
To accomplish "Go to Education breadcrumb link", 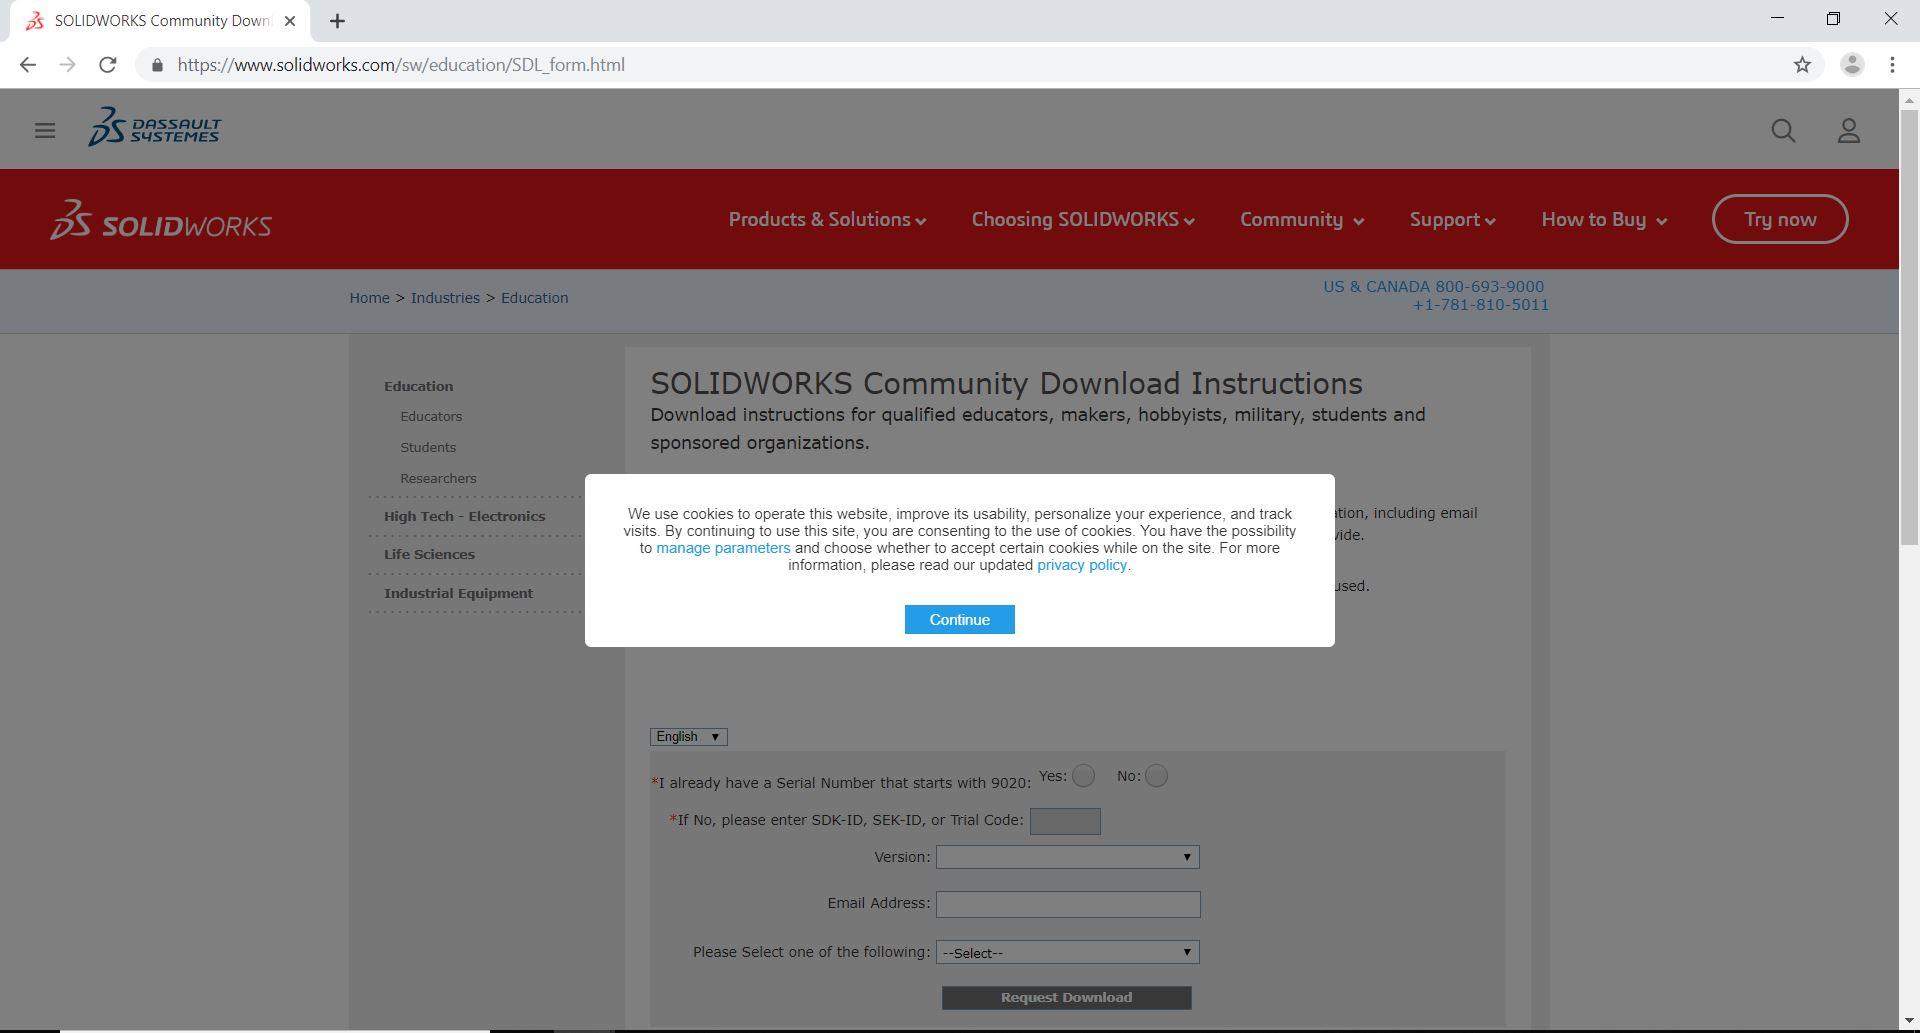I will (534, 298).
